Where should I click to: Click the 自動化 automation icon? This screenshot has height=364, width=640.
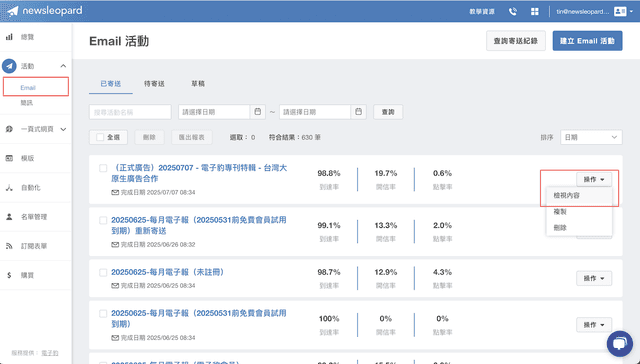click(9, 188)
